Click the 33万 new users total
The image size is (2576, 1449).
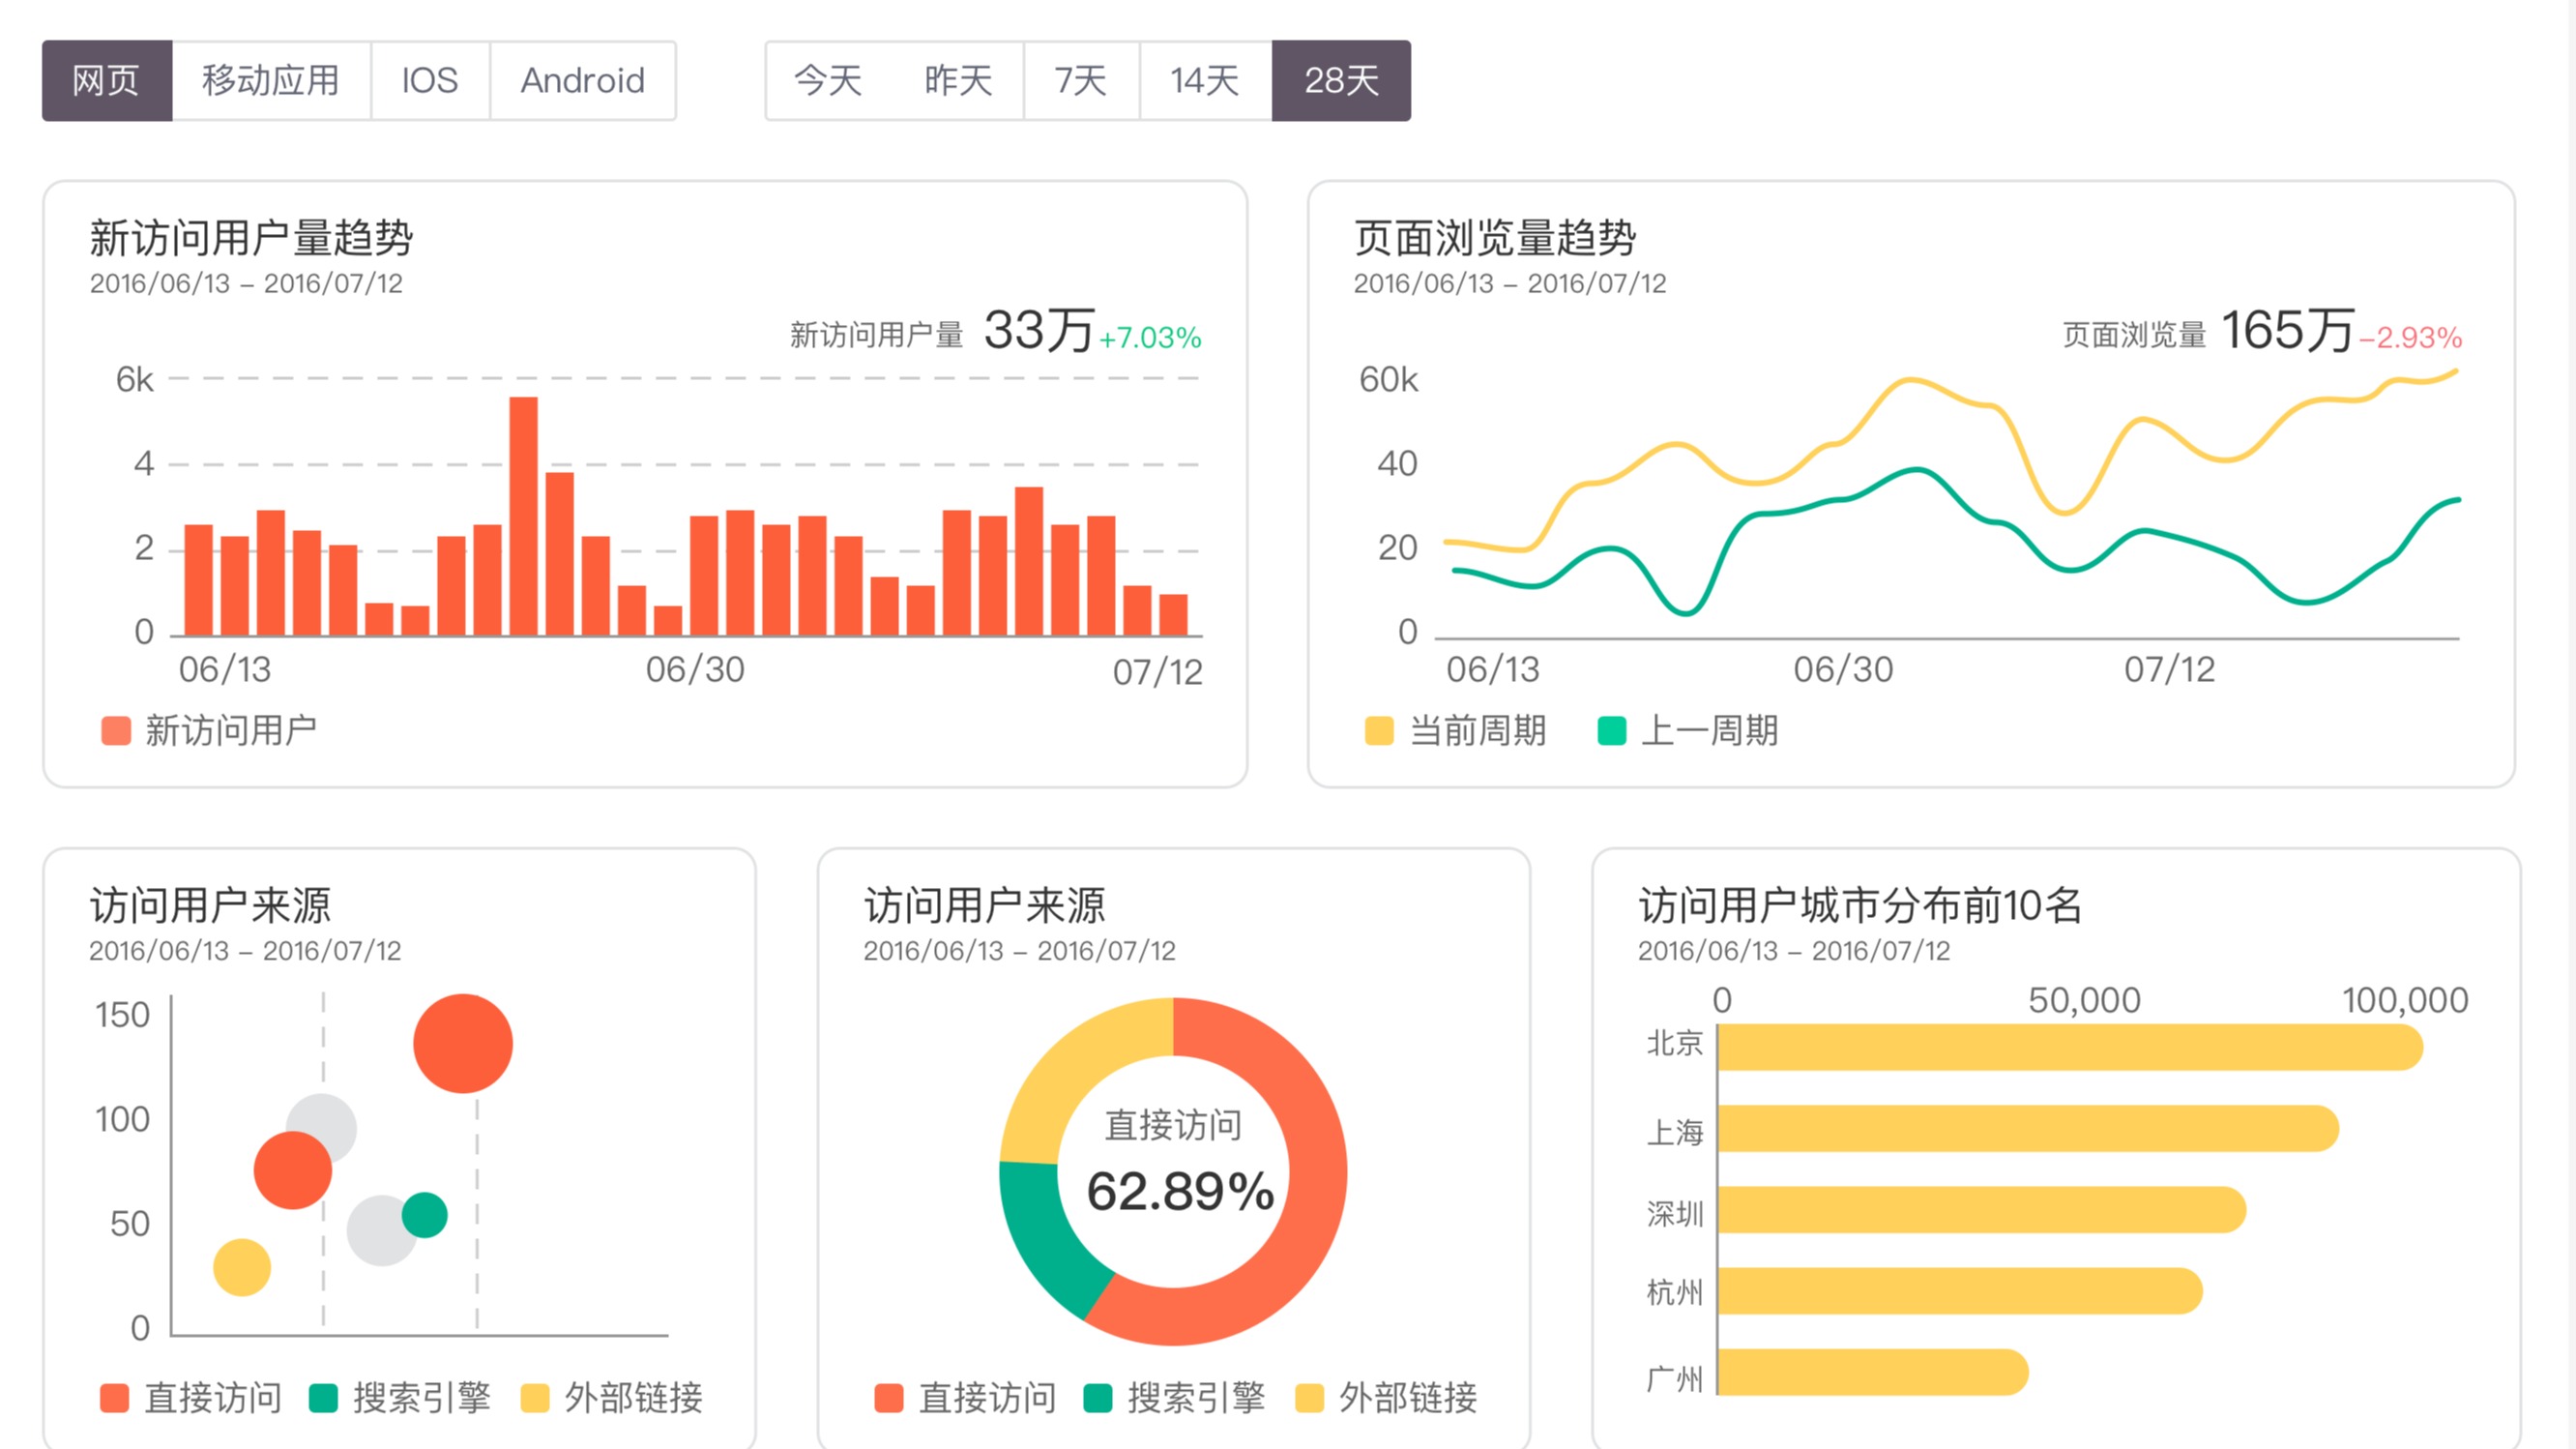(x=1039, y=330)
